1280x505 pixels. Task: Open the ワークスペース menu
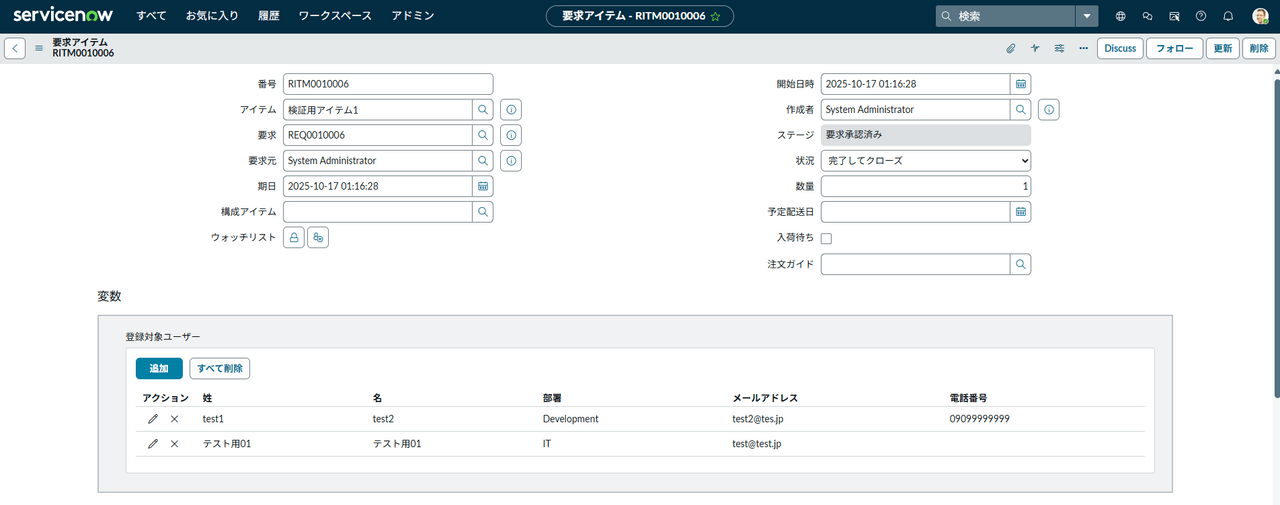click(335, 16)
